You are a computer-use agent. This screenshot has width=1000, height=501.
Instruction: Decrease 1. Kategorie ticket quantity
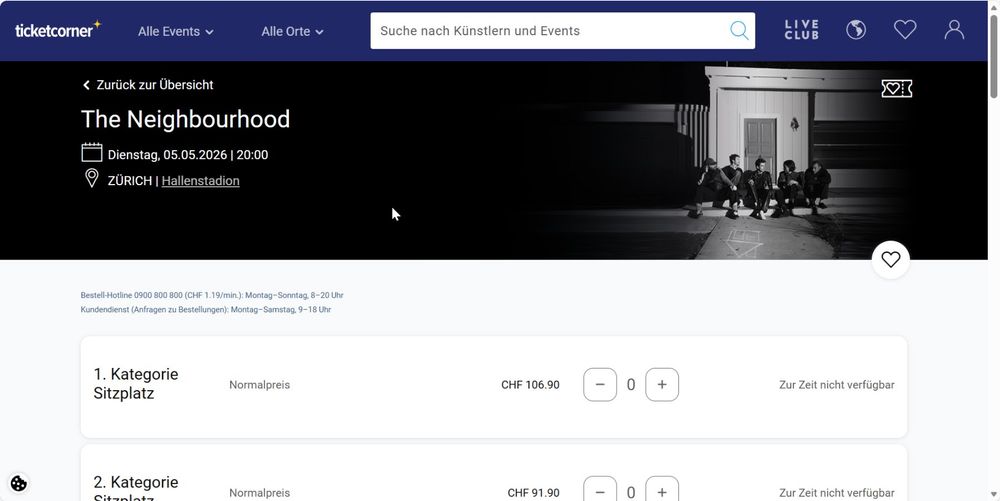point(600,385)
